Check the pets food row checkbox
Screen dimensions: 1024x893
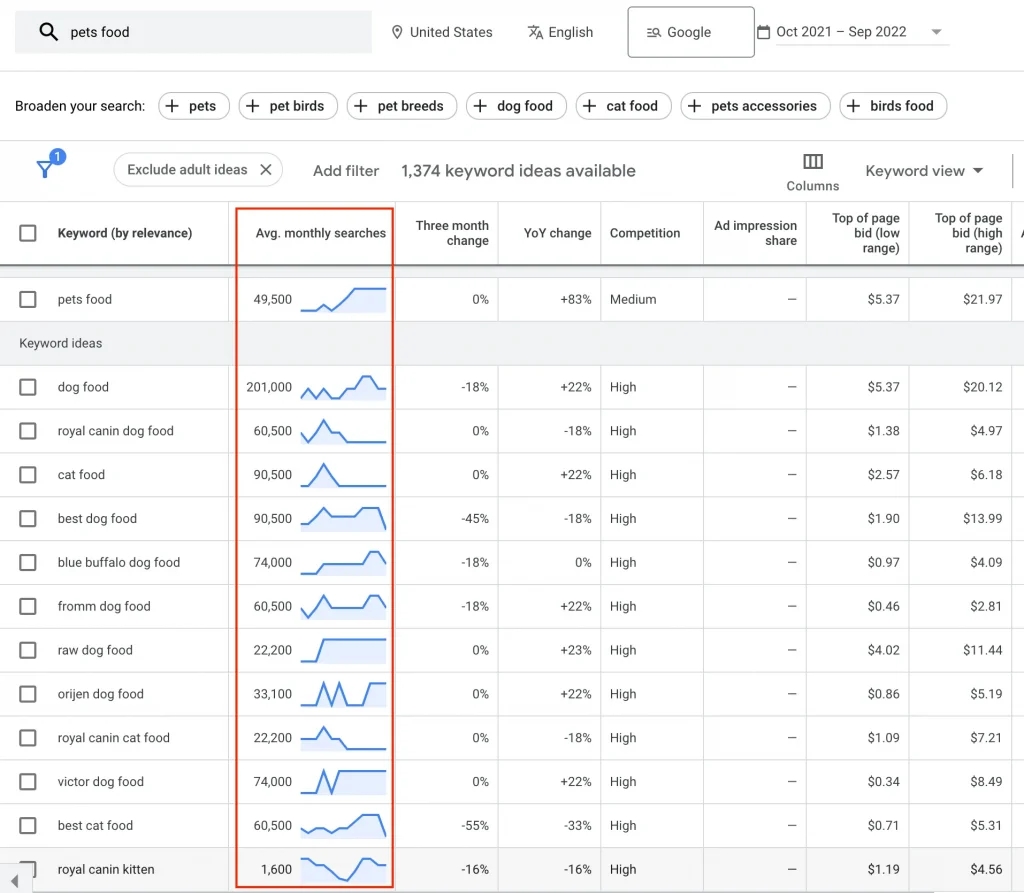click(x=27, y=299)
